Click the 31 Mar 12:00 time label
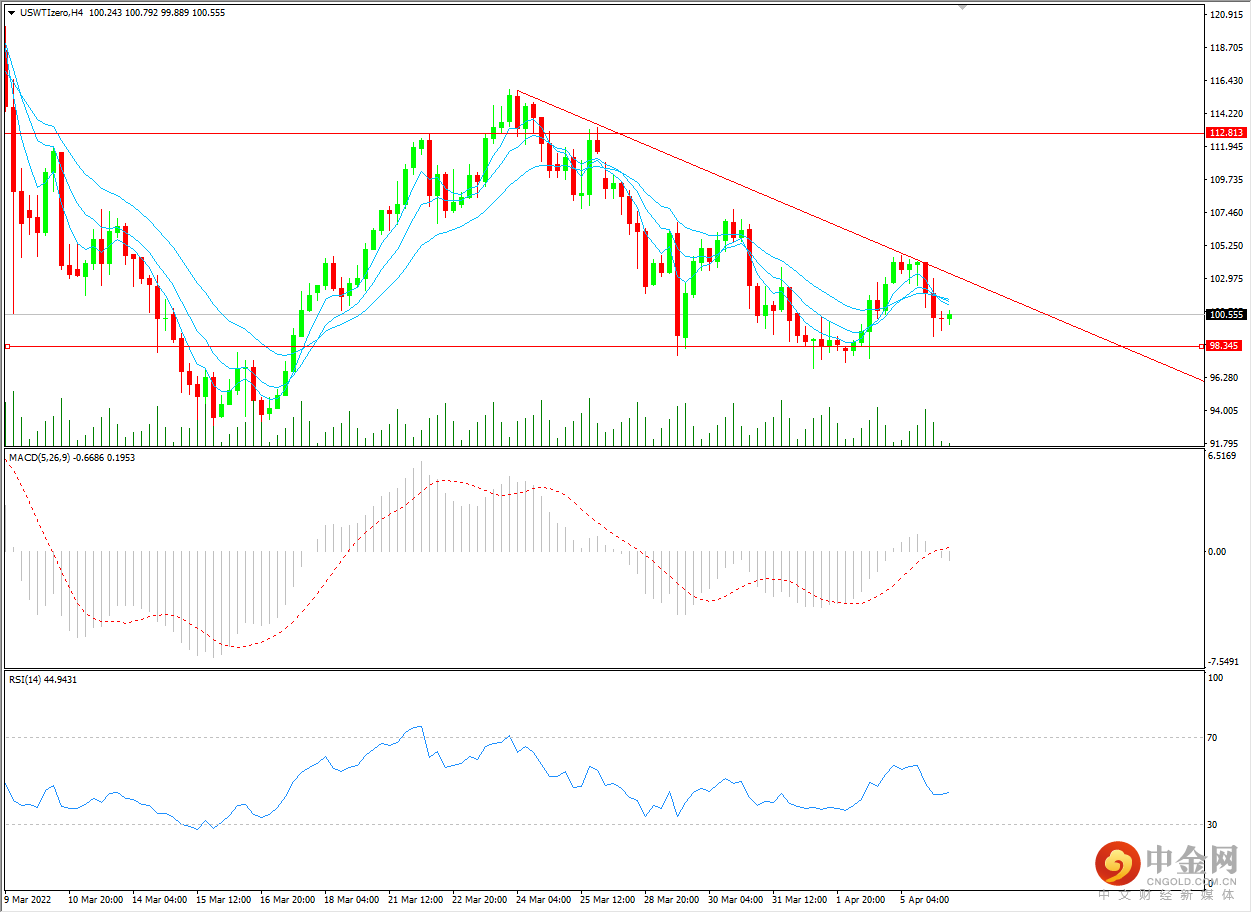The width and height of the screenshot is (1252, 913). [798, 900]
